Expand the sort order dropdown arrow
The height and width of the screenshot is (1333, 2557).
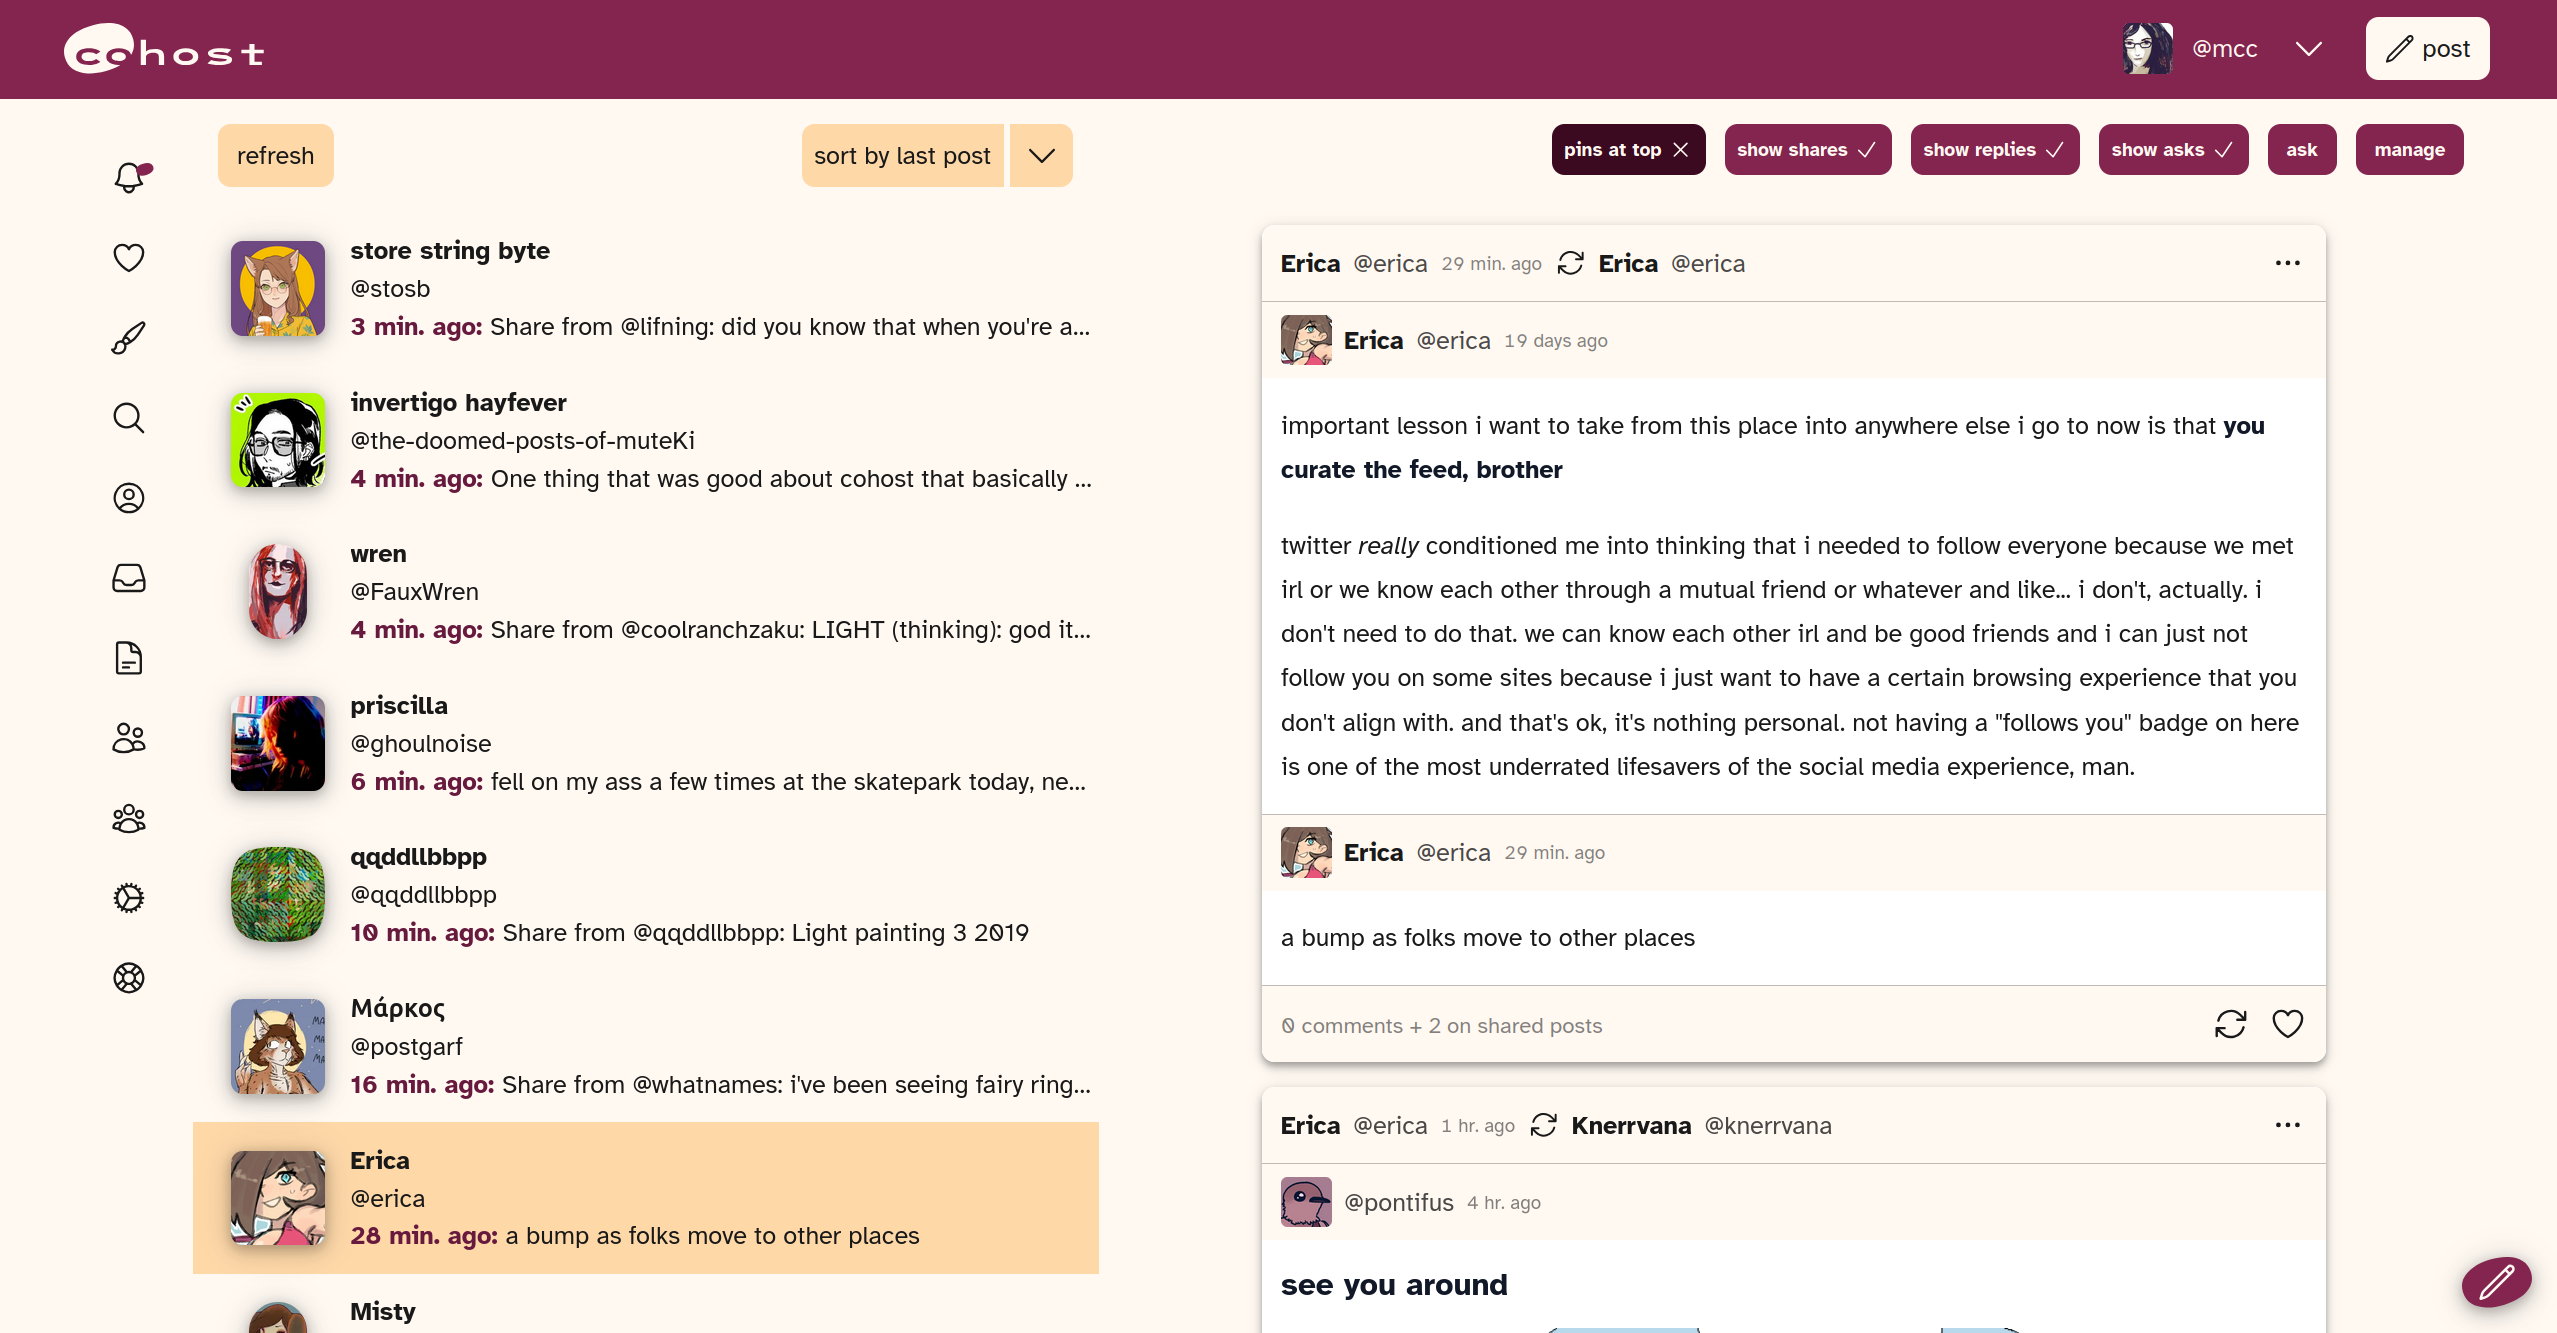tap(1041, 156)
